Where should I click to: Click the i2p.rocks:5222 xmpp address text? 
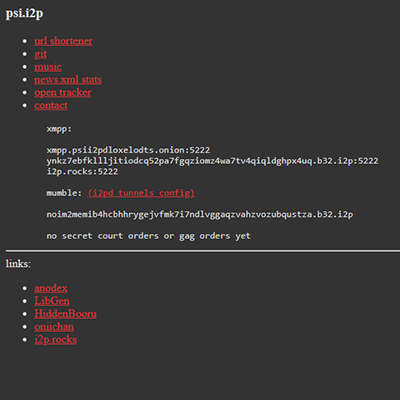point(82,172)
